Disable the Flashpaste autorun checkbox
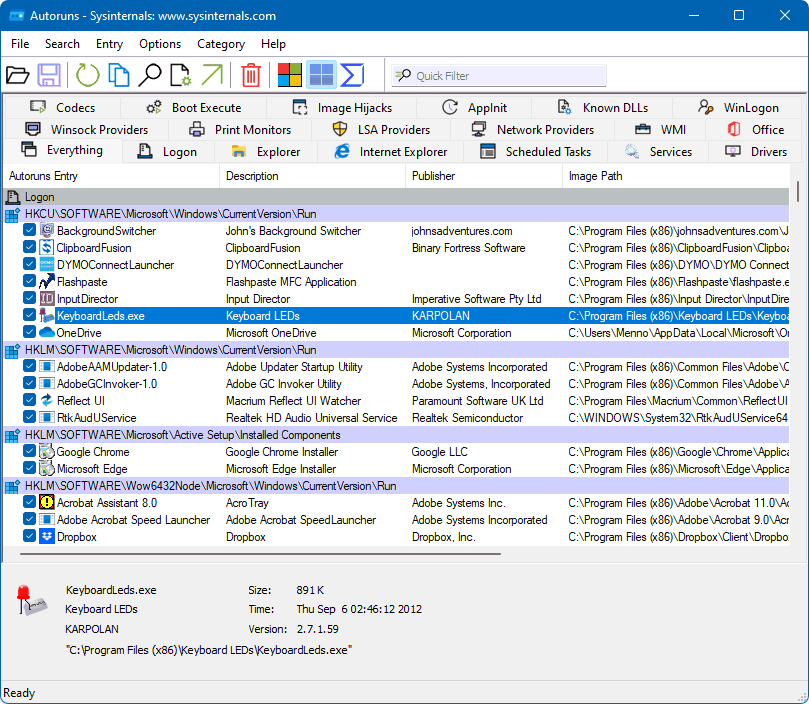The height and width of the screenshot is (704, 809). pyautogui.click(x=29, y=281)
